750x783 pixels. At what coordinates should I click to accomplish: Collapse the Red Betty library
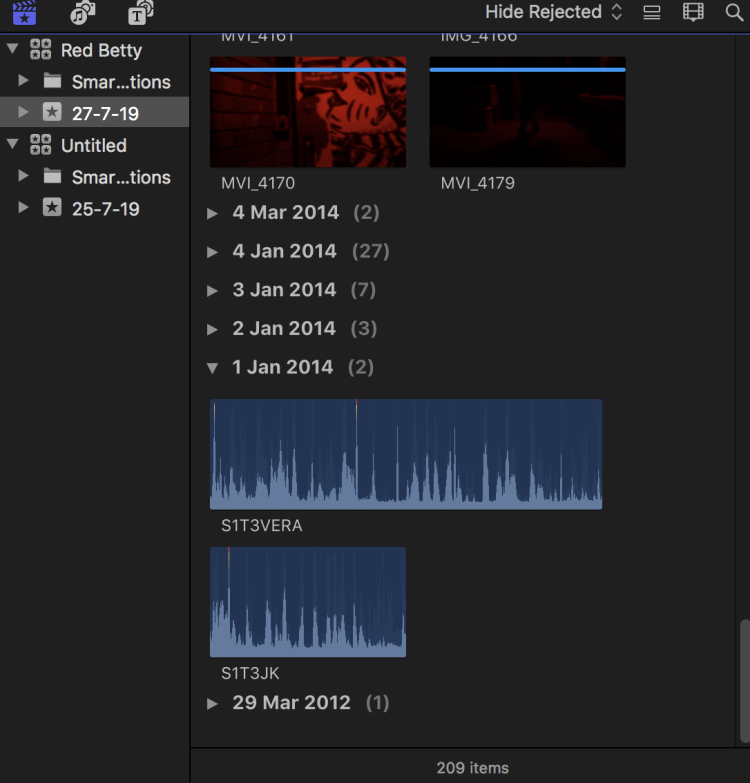[13, 50]
